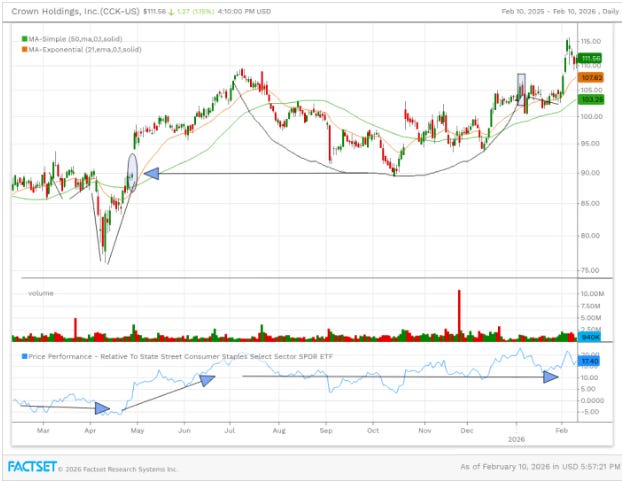Click the FACTSET logo
The image size is (622, 481).
click(32, 467)
